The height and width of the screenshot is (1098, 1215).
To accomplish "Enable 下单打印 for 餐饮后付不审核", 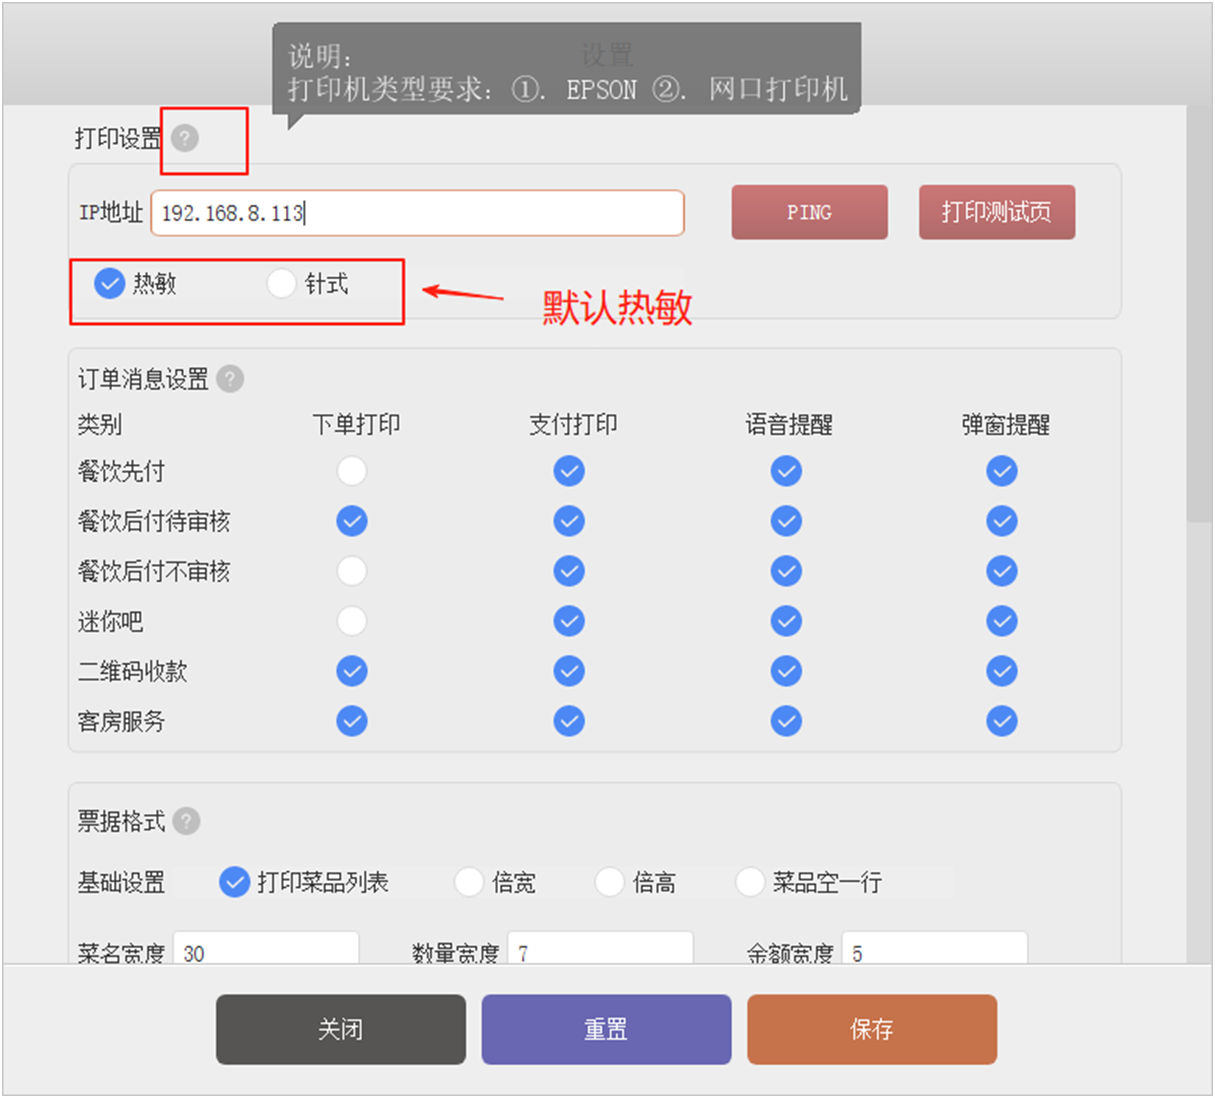I will click(352, 571).
